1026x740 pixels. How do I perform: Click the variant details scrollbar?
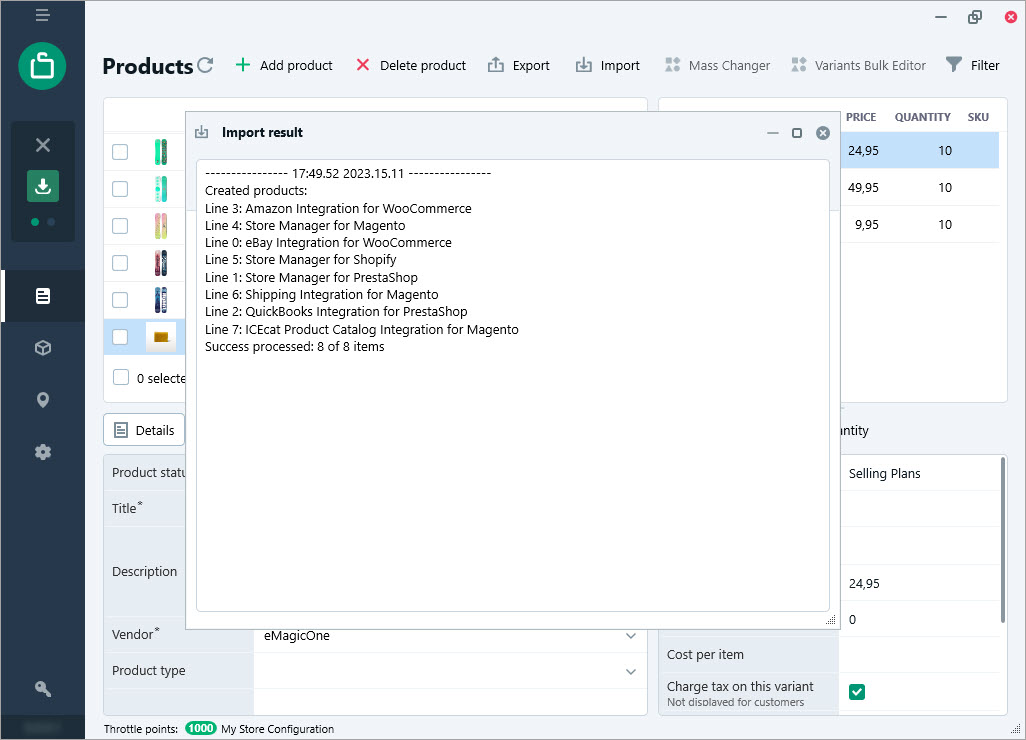(1002, 540)
